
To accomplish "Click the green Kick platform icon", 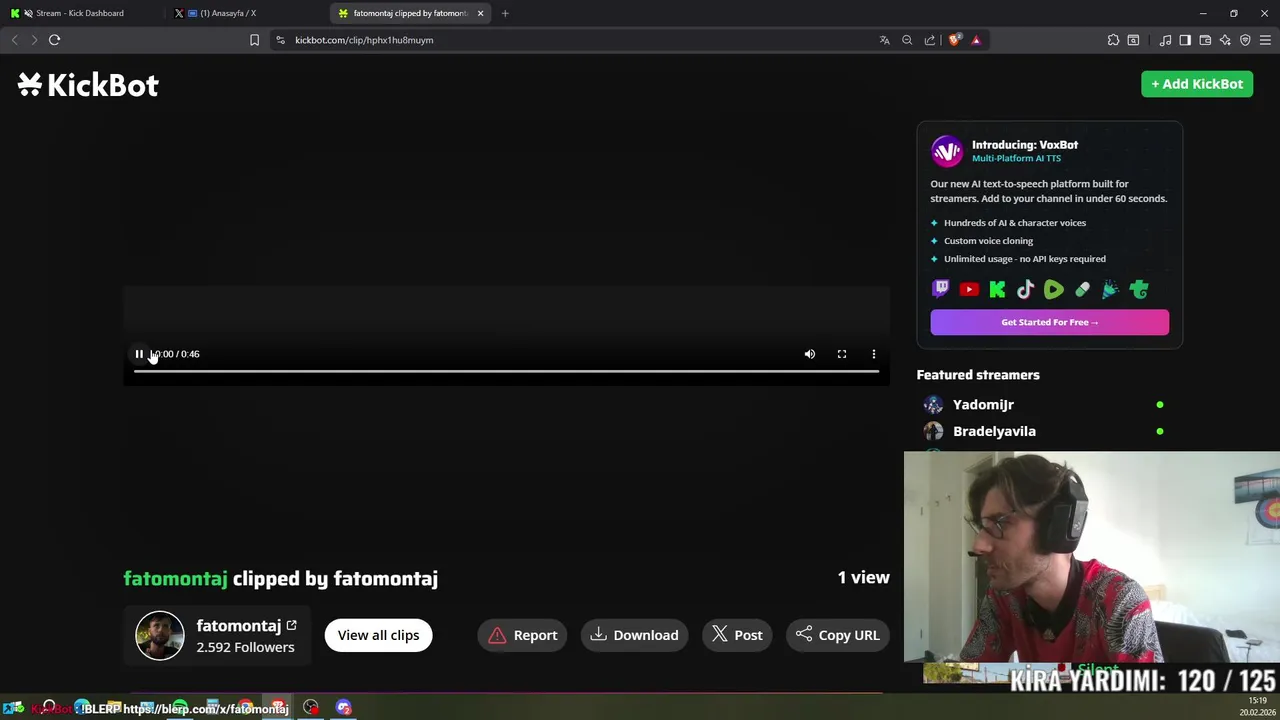I will pyautogui.click(x=997, y=290).
